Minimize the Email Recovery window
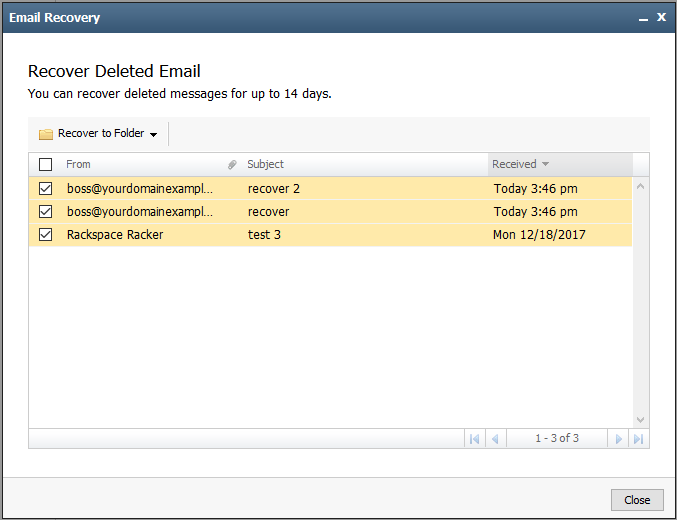 point(643,19)
